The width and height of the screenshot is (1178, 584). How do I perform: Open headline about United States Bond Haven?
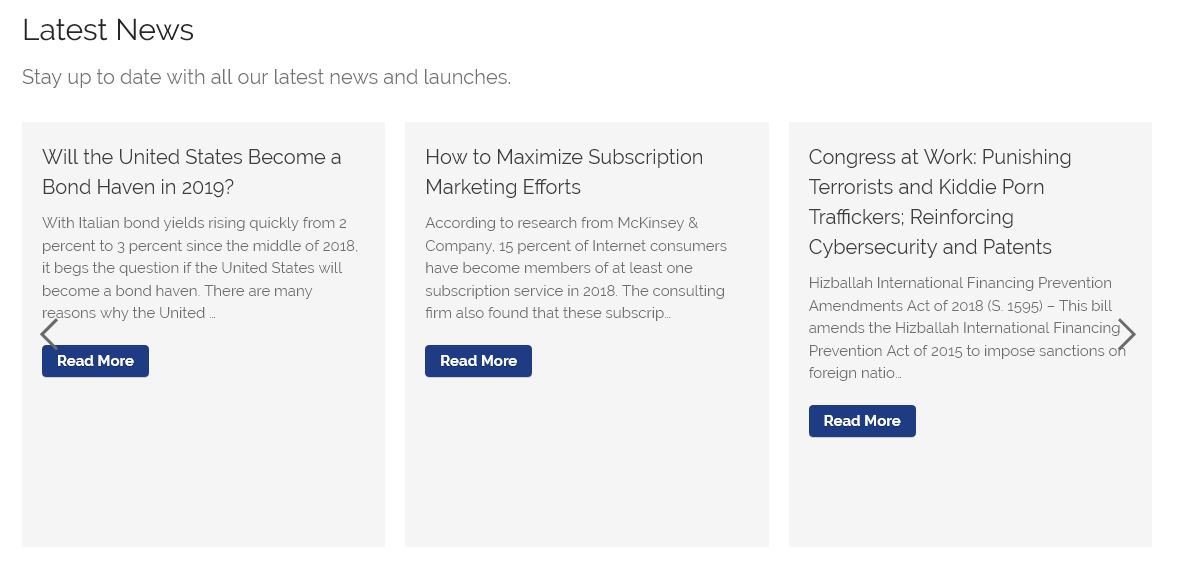point(192,171)
